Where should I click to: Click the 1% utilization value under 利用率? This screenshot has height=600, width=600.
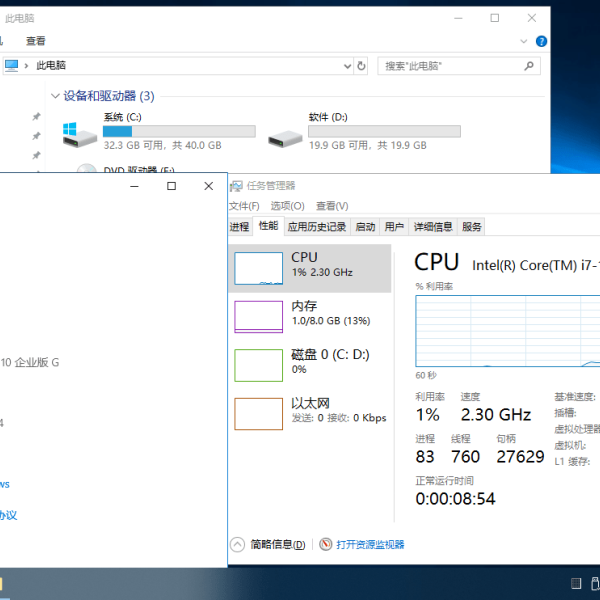pyautogui.click(x=427, y=415)
